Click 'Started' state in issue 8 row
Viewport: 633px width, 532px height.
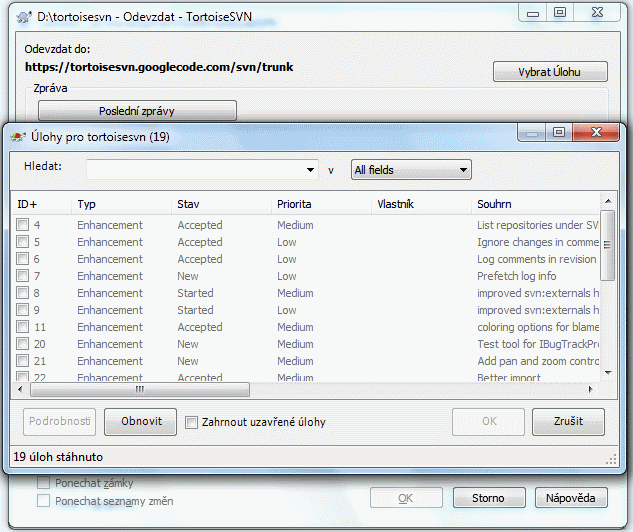[x=195, y=293]
